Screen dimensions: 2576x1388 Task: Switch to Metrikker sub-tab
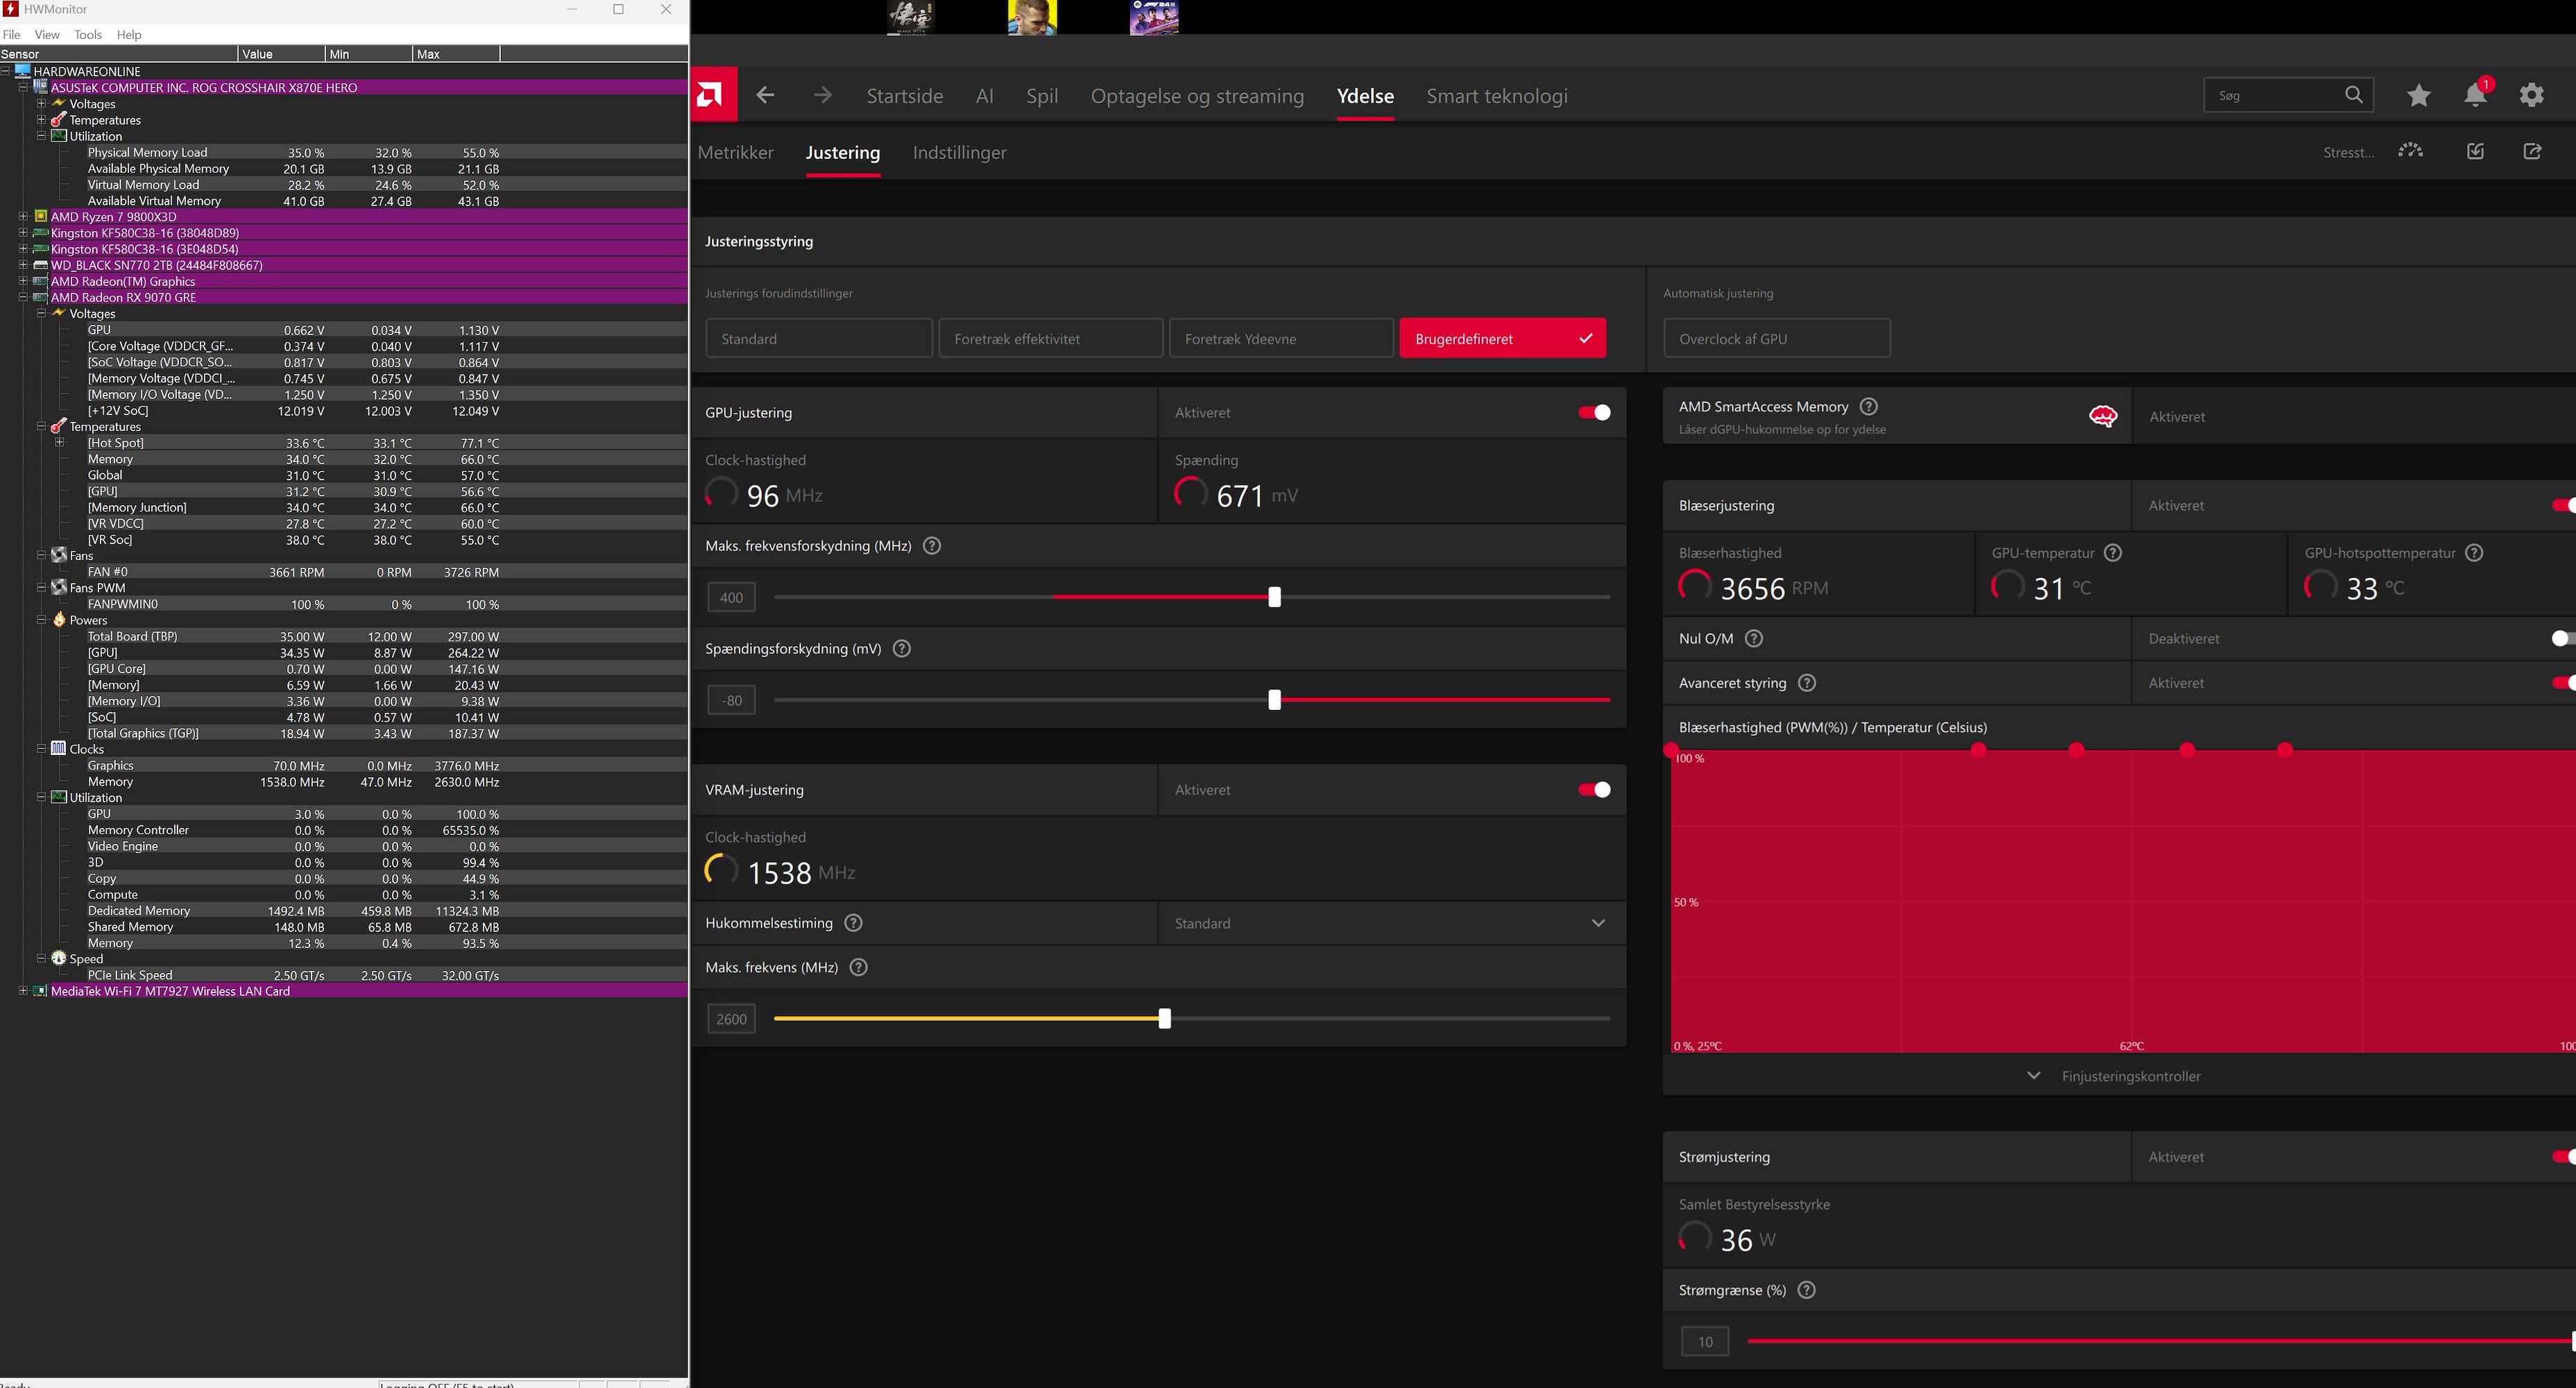(736, 152)
